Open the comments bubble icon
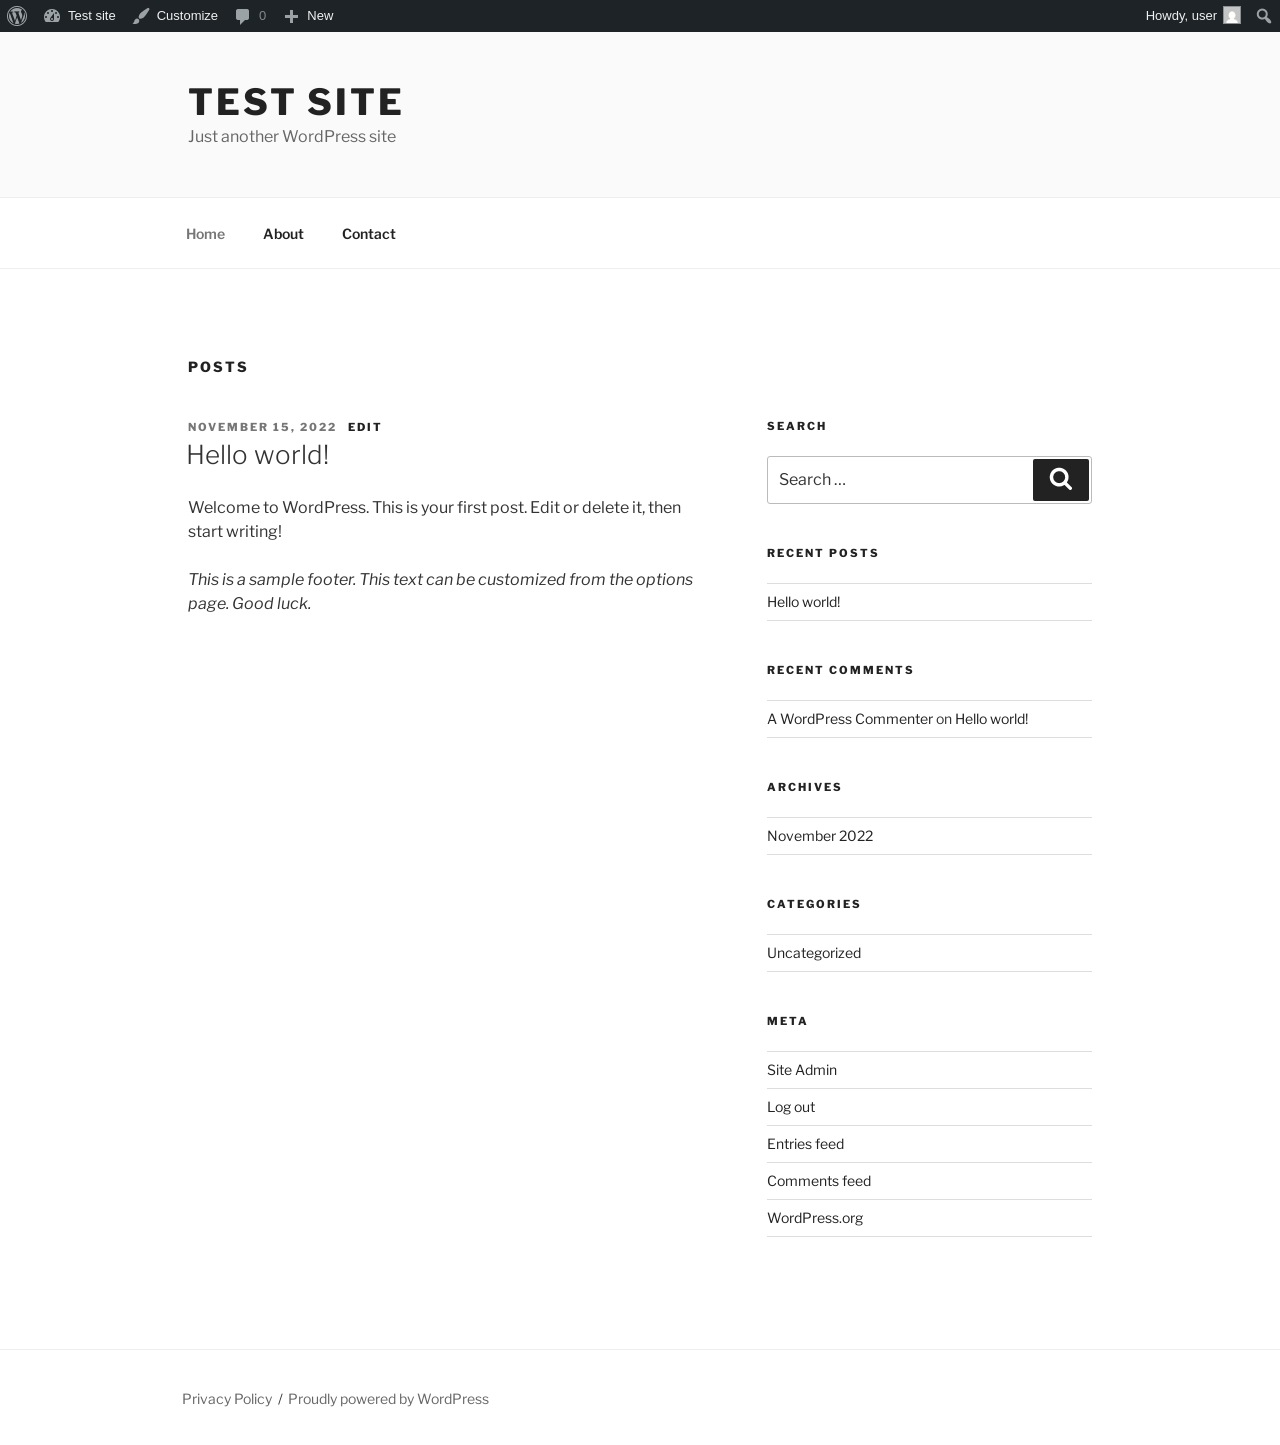Screen dimensions: 1280x1445 point(242,16)
